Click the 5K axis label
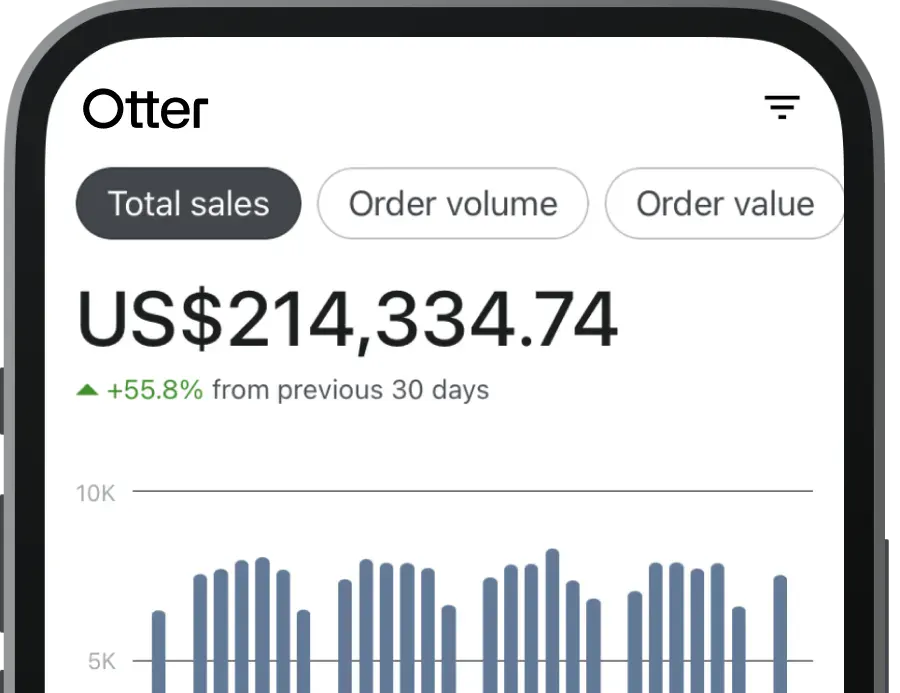900x693 pixels. 100,661
